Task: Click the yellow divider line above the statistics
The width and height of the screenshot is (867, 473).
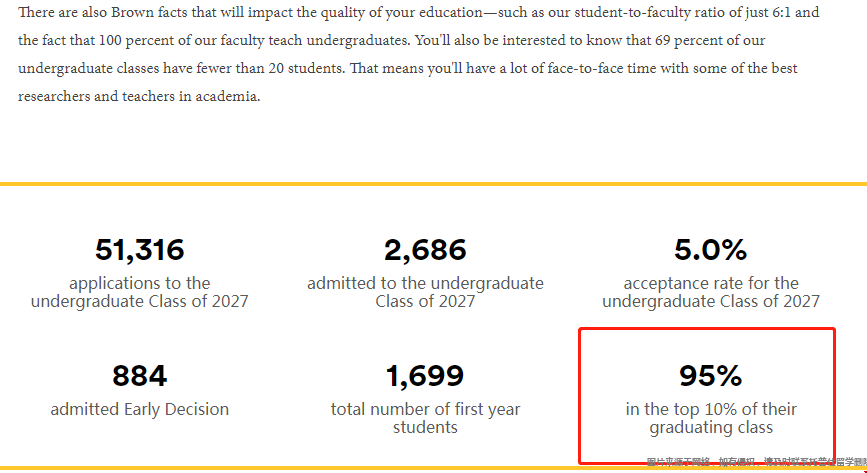Action: coord(434,184)
